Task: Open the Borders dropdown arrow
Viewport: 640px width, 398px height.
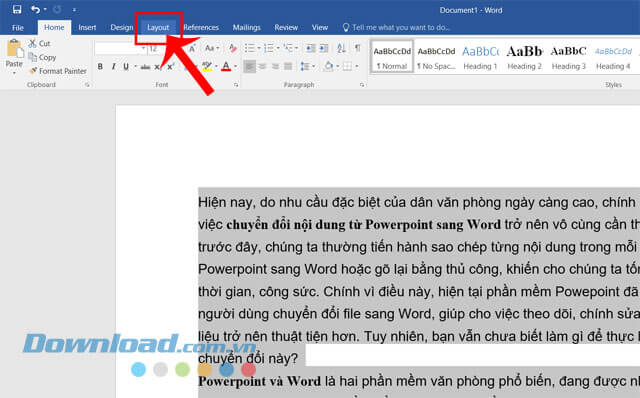Action: [x=357, y=66]
